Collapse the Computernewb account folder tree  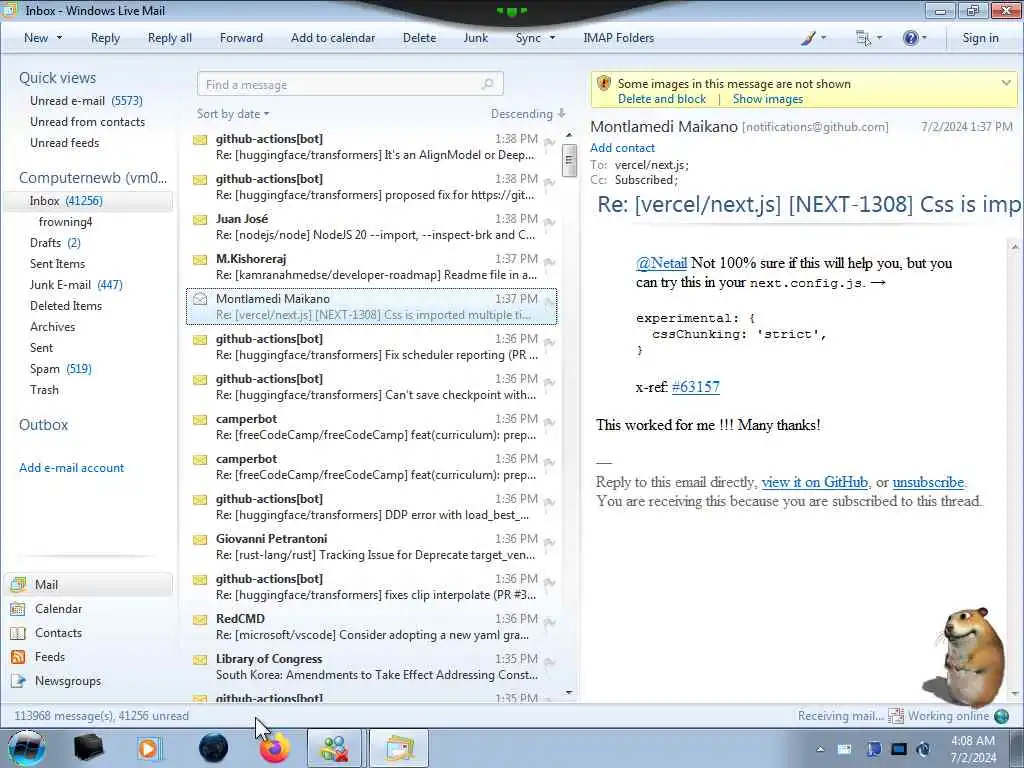93,178
